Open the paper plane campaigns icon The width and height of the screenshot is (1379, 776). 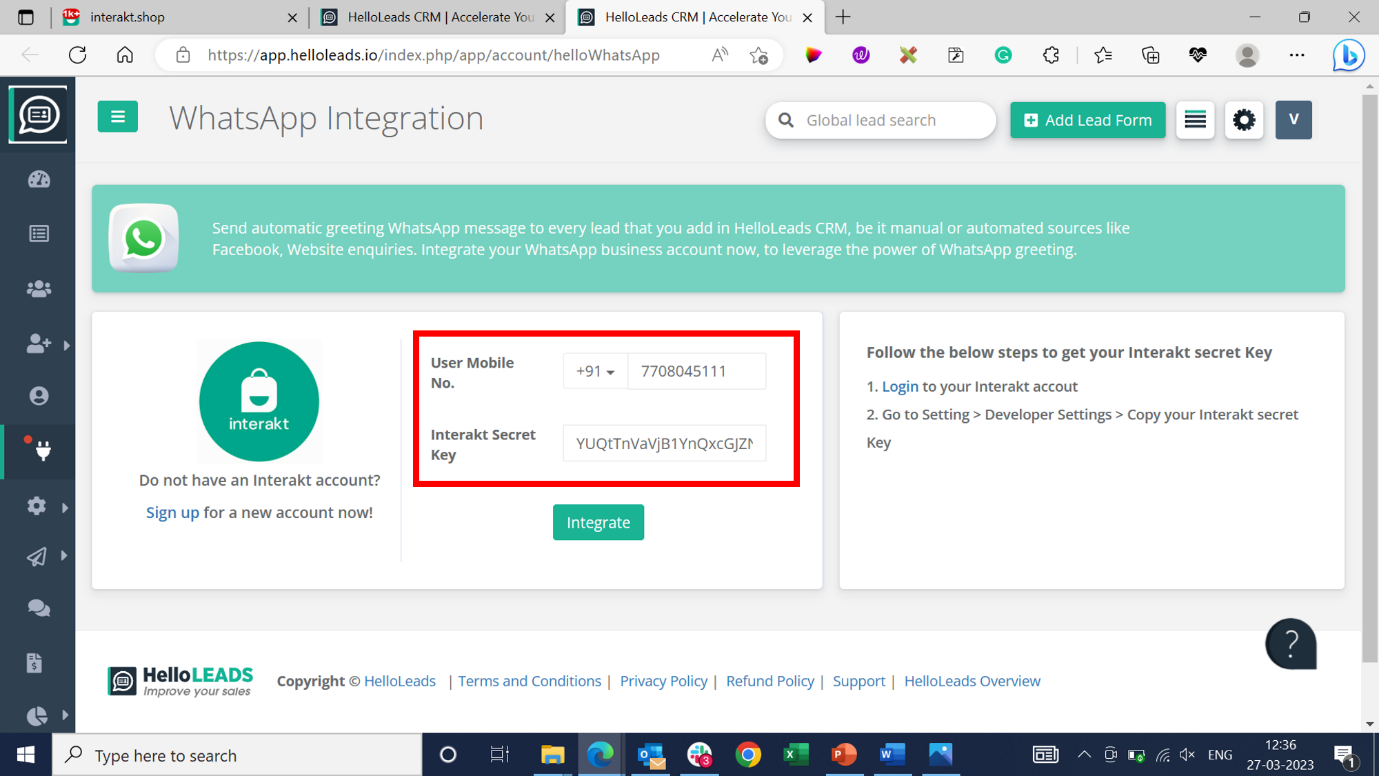tap(37, 557)
